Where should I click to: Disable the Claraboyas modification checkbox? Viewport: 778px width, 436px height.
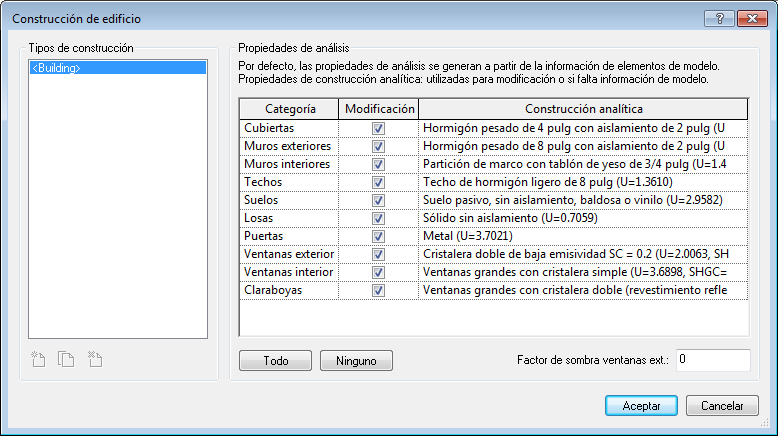(x=378, y=290)
